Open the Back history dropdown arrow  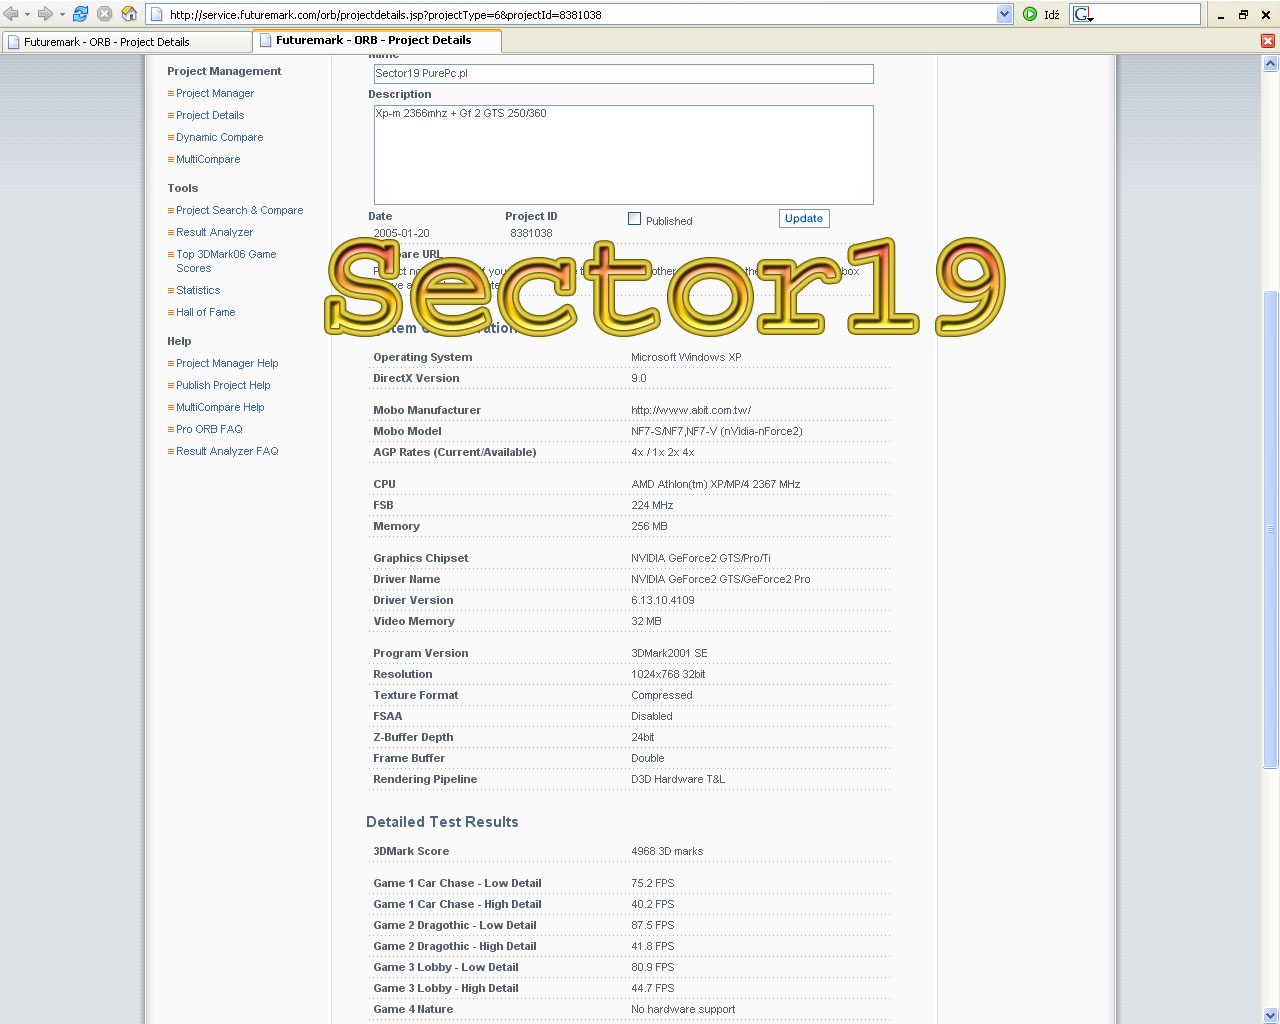pos(27,14)
